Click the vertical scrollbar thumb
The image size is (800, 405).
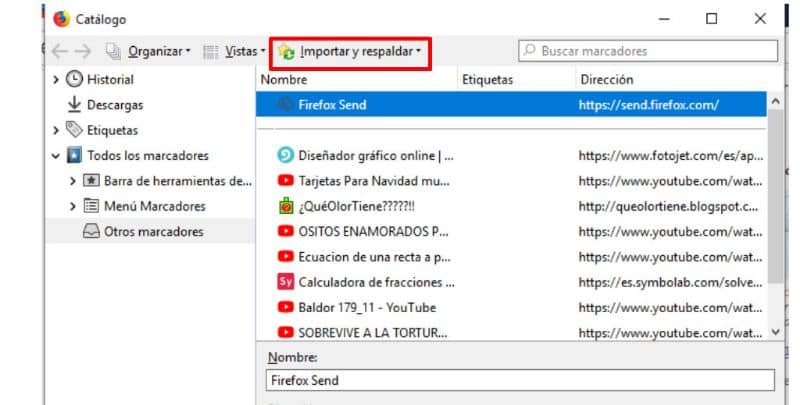coord(776,196)
